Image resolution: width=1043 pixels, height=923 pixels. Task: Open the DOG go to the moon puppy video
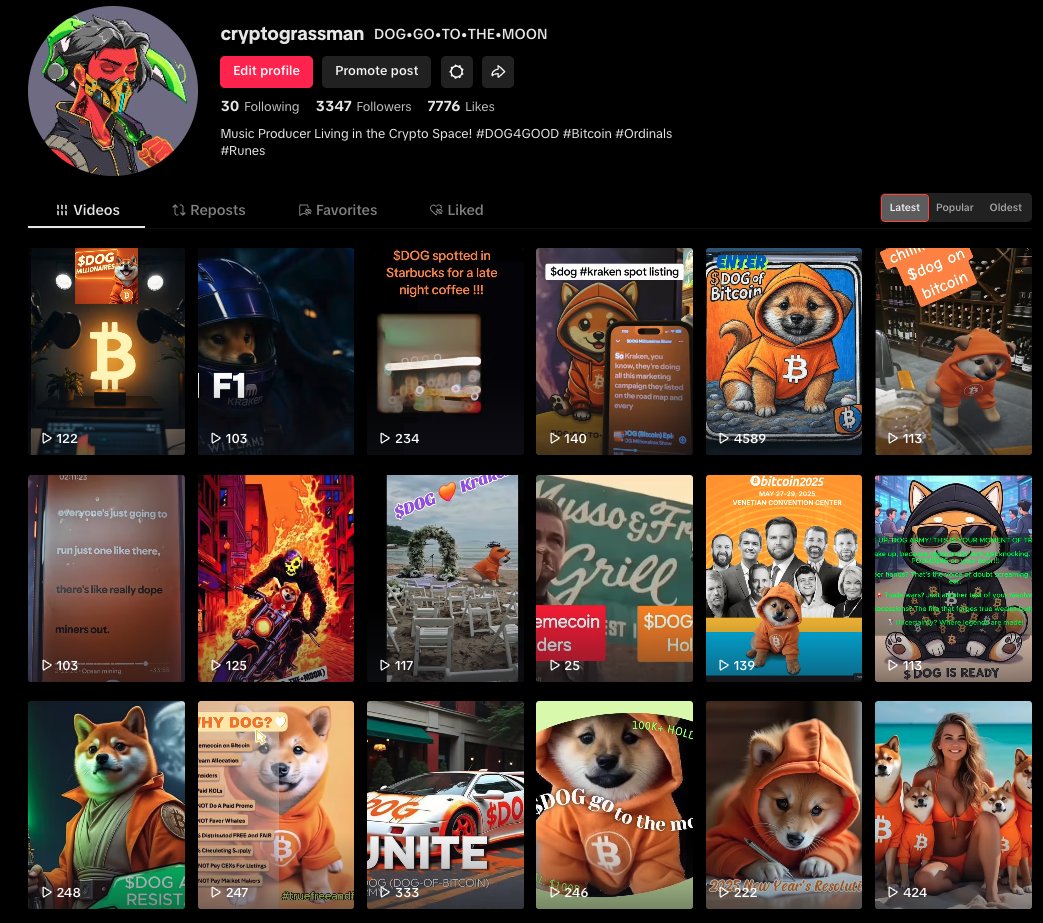[x=615, y=805]
